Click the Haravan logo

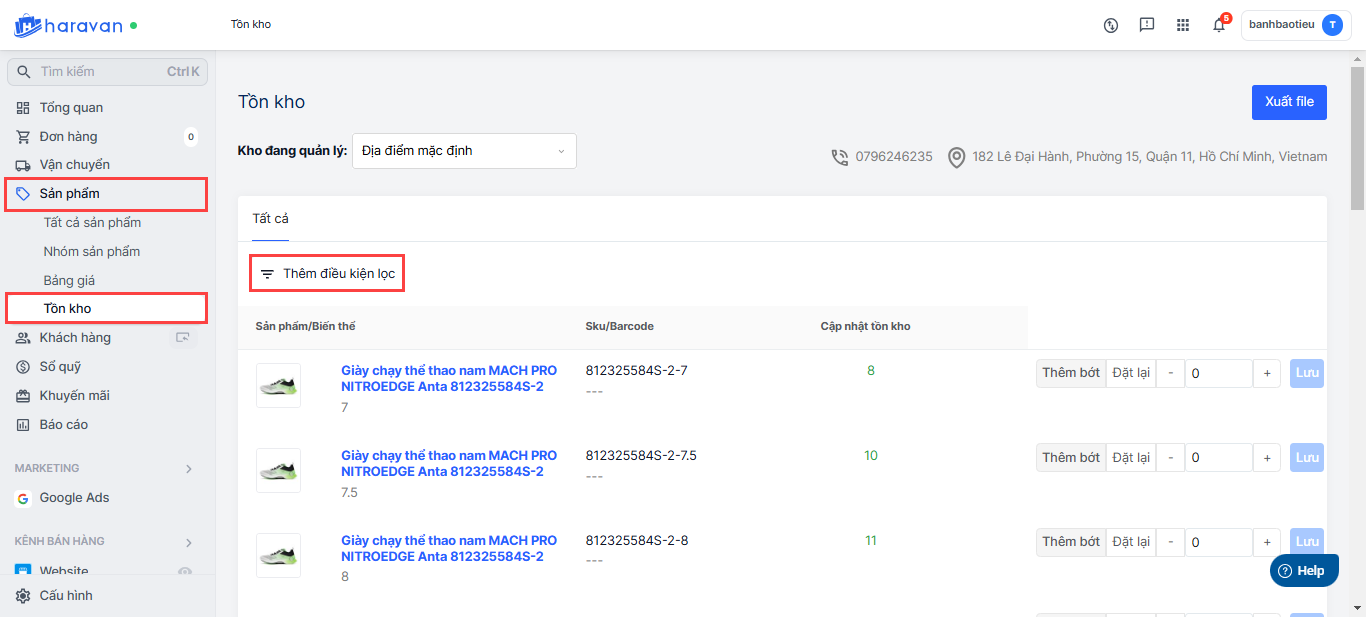[x=68, y=25]
